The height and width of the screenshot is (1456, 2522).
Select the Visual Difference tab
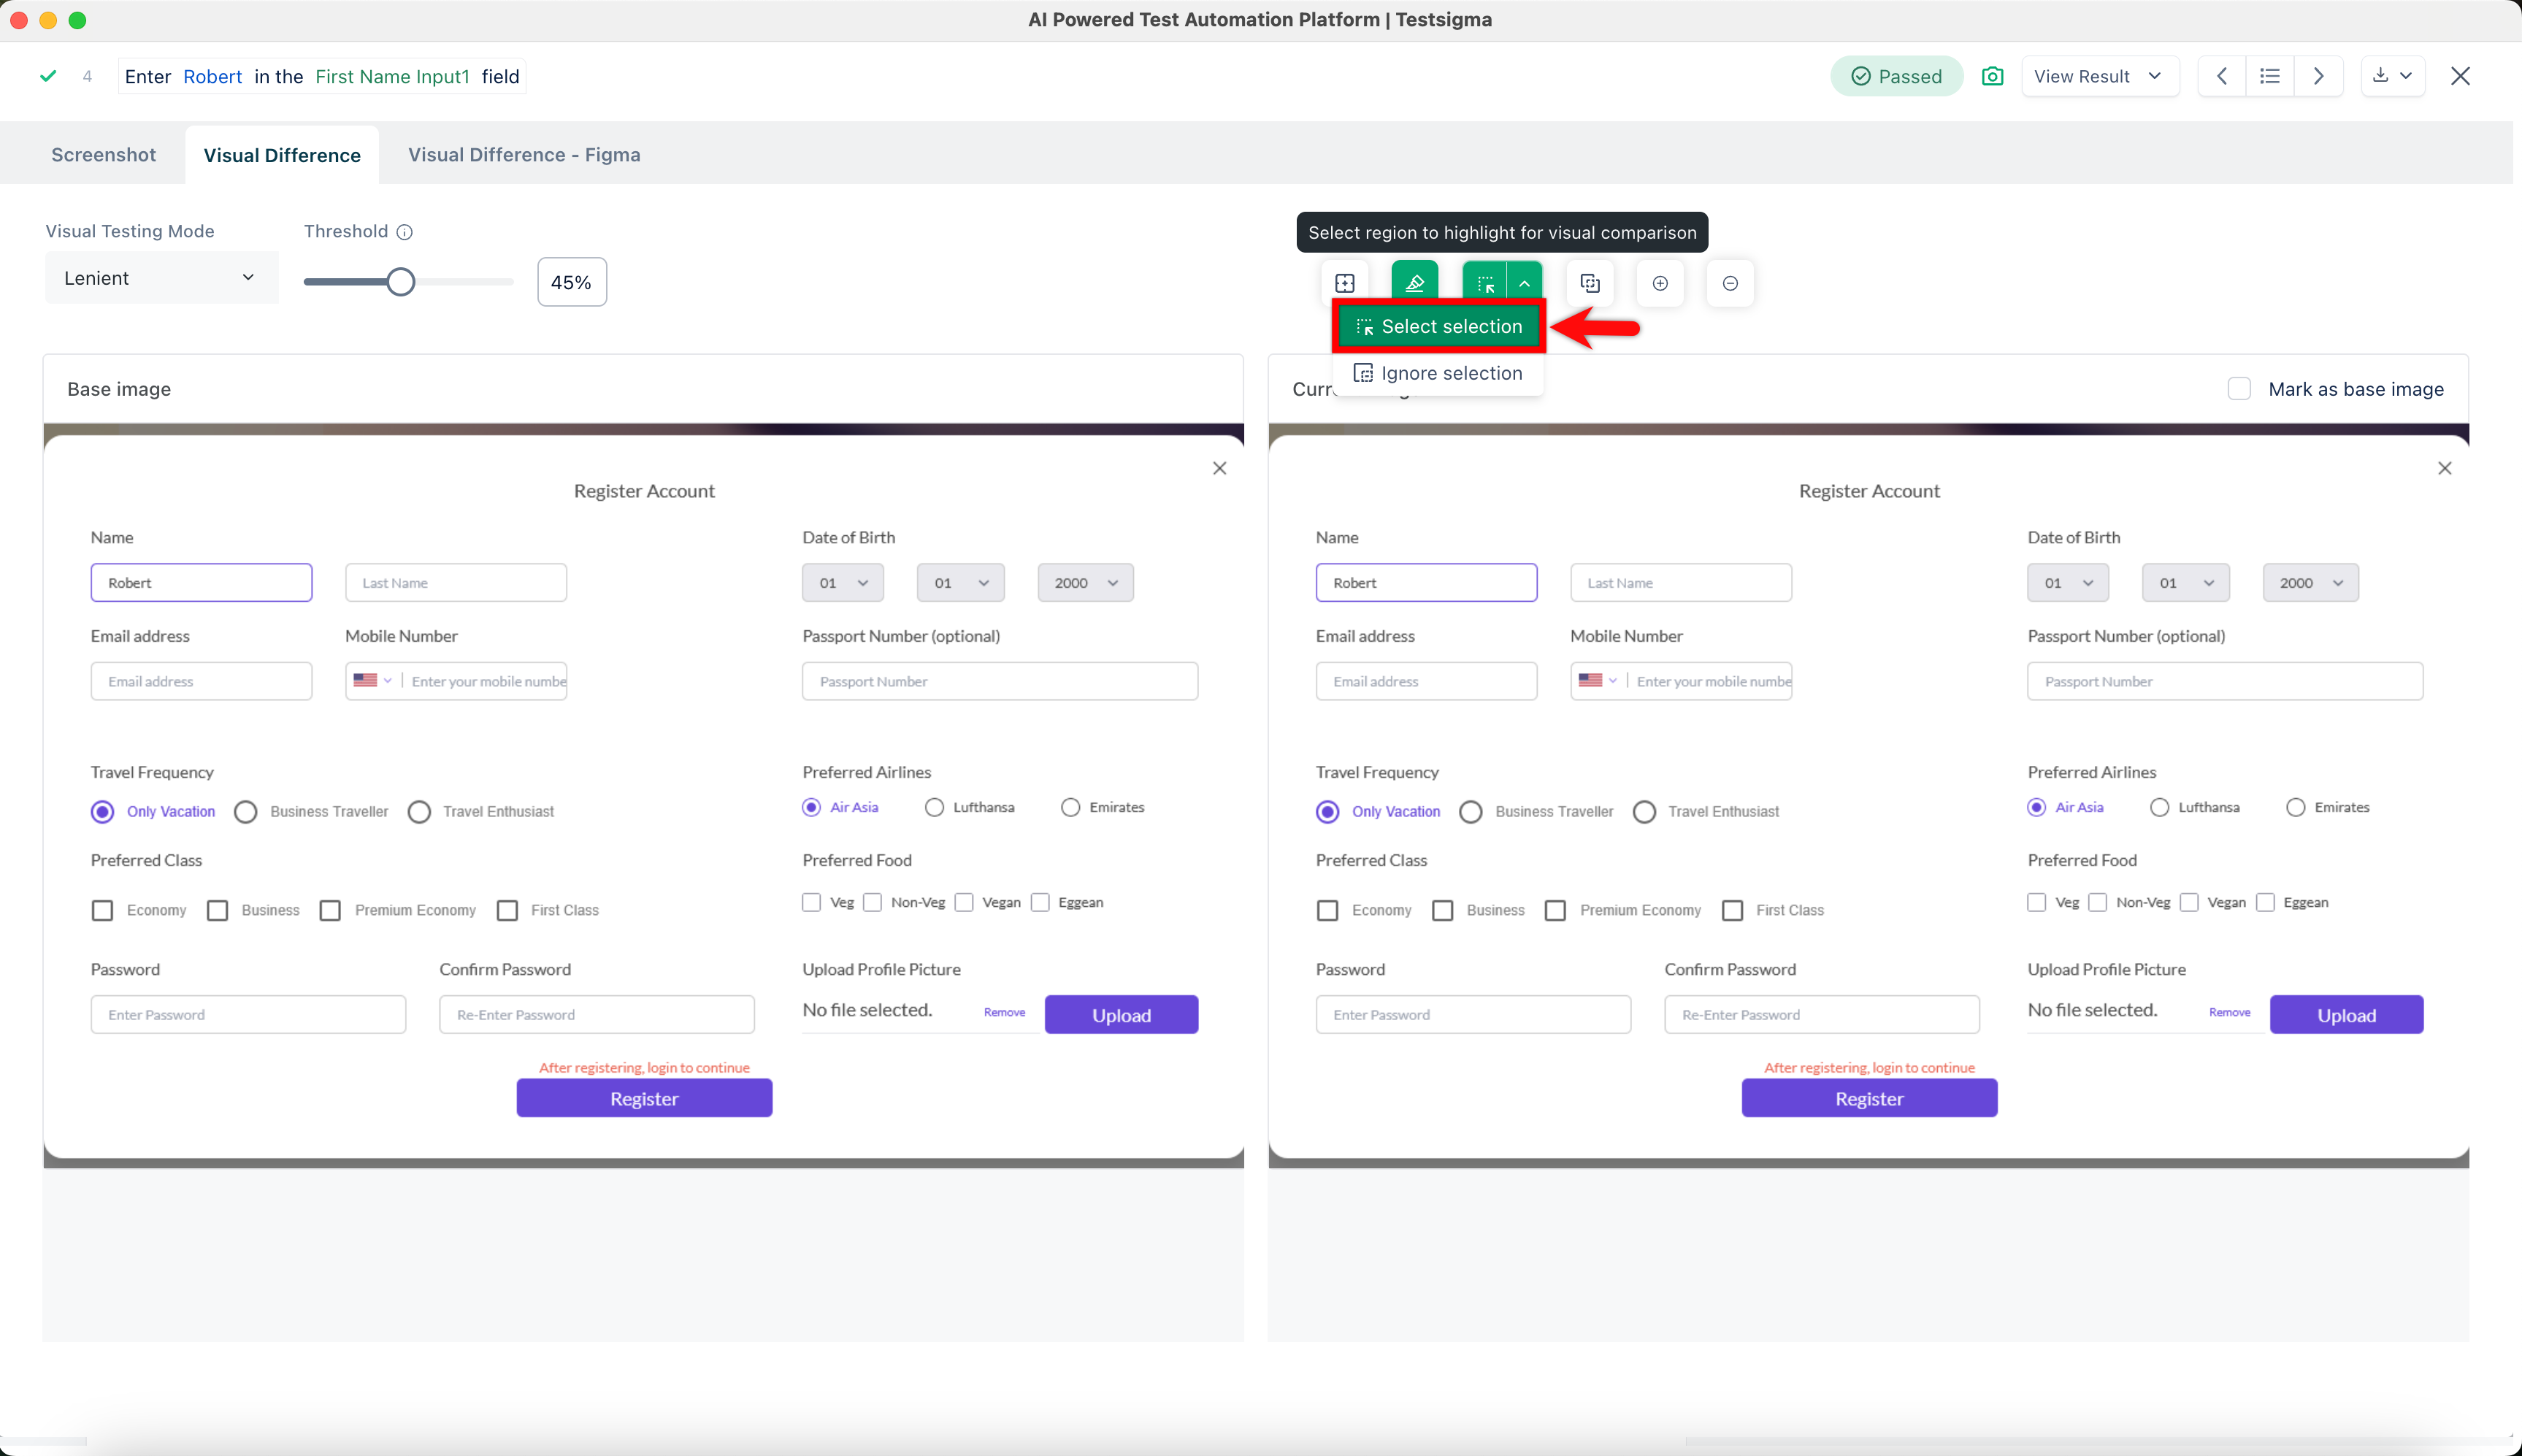[282, 155]
